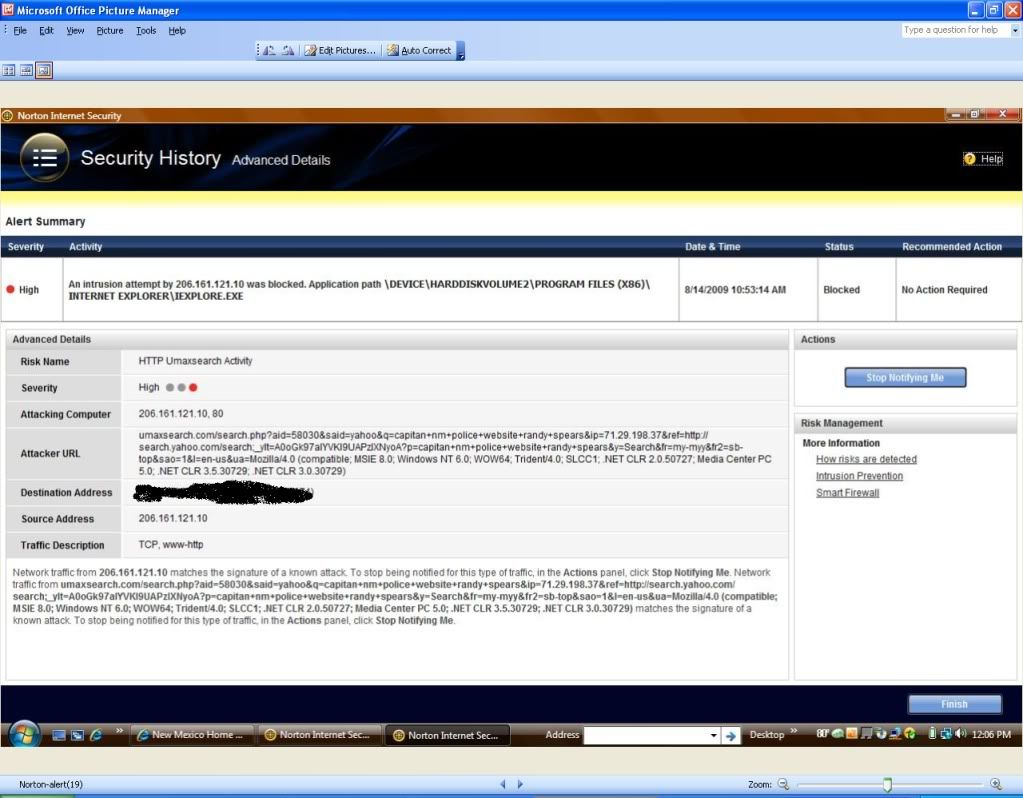Click the battery tray icon

[x=933, y=733]
